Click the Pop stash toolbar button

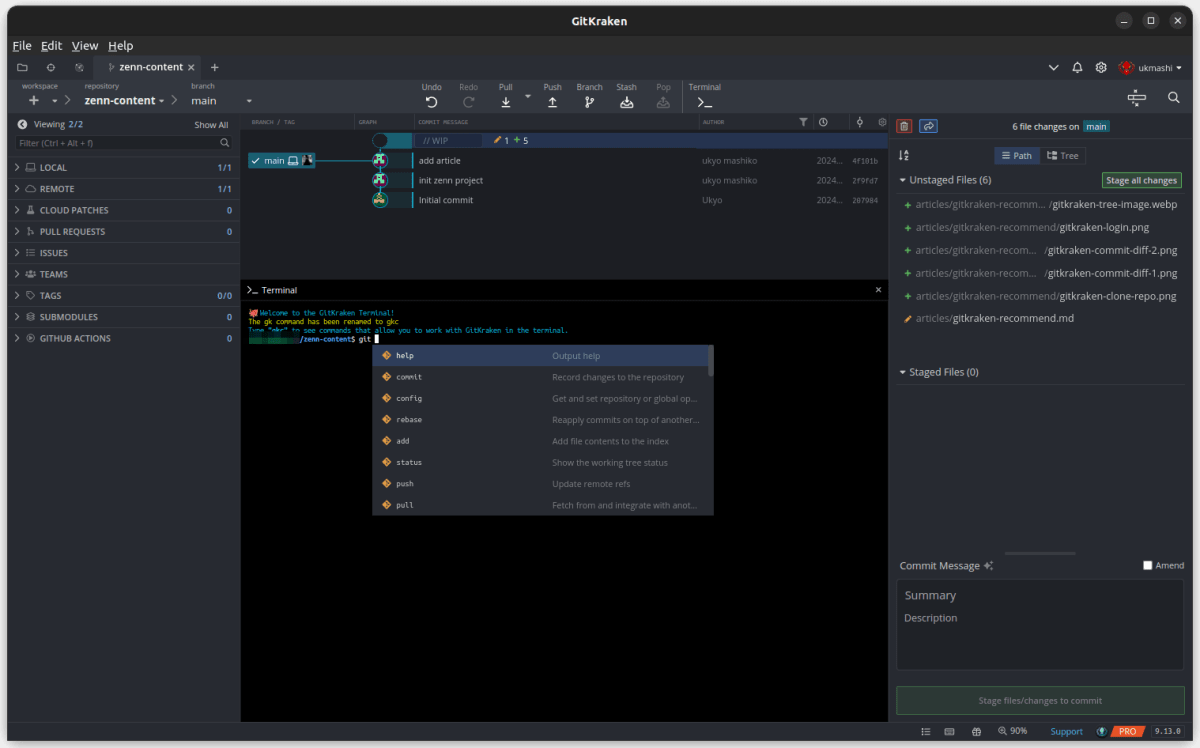tap(663, 96)
